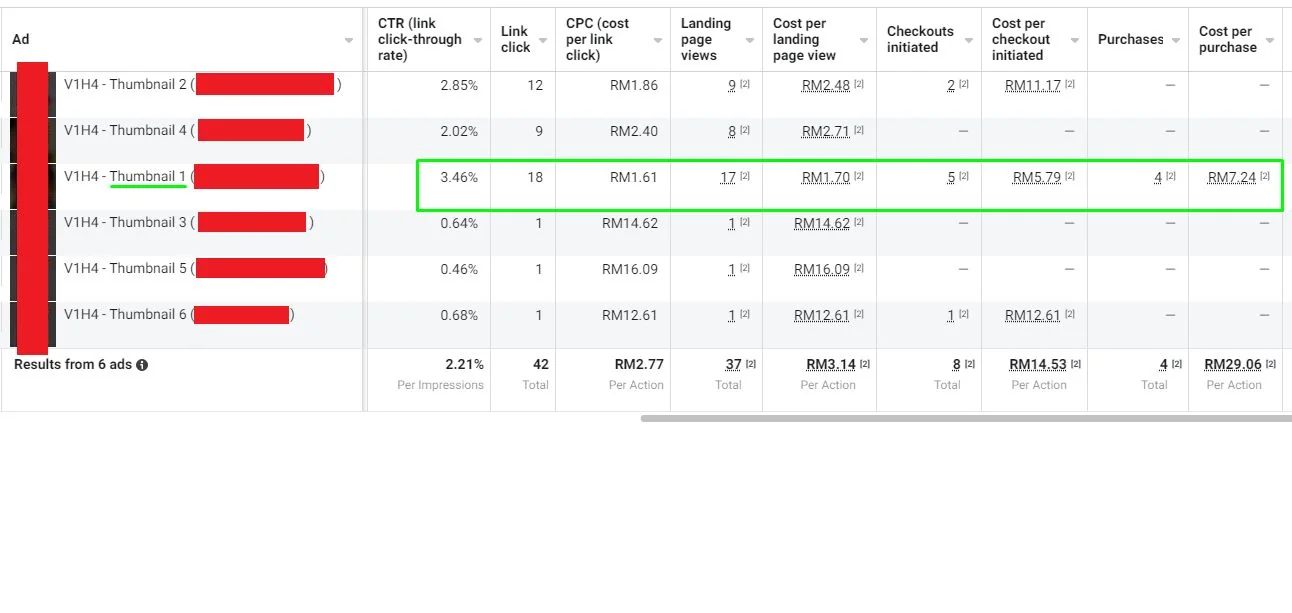Open Cost per checkout initiated dropdown
The height and width of the screenshot is (613, 1292).
coord(1075,41)
